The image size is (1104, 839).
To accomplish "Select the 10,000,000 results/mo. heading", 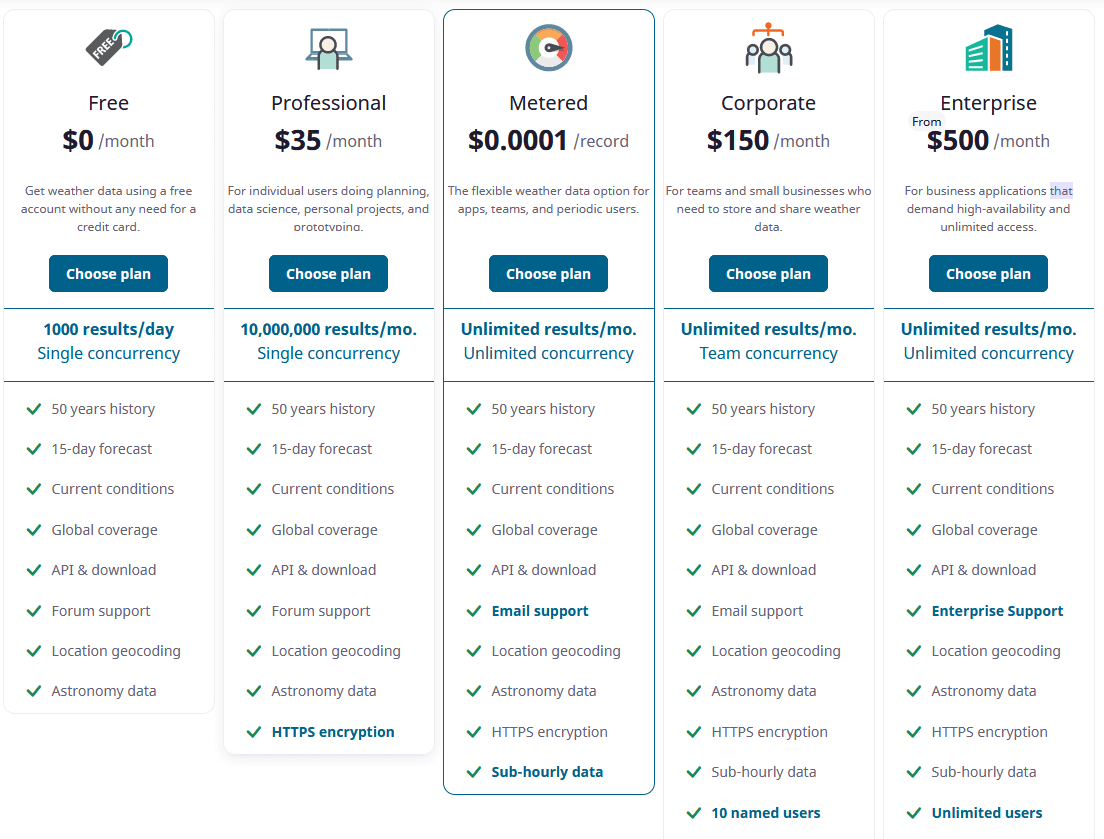I will click(x=328, y=329).
